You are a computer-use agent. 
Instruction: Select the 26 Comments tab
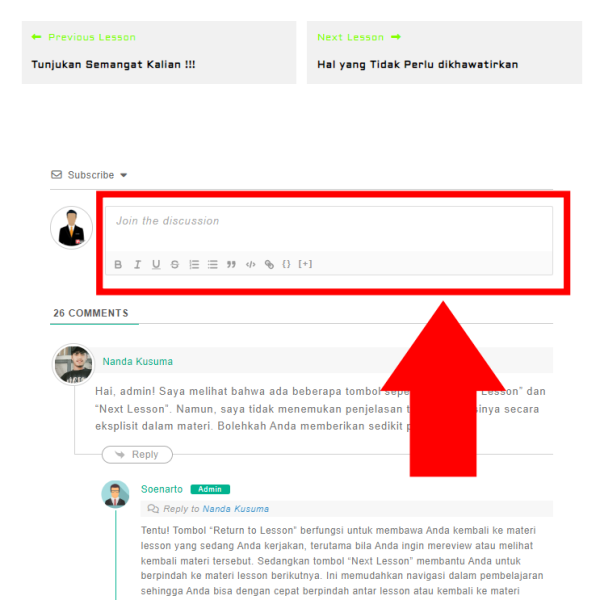click(91, 313)
